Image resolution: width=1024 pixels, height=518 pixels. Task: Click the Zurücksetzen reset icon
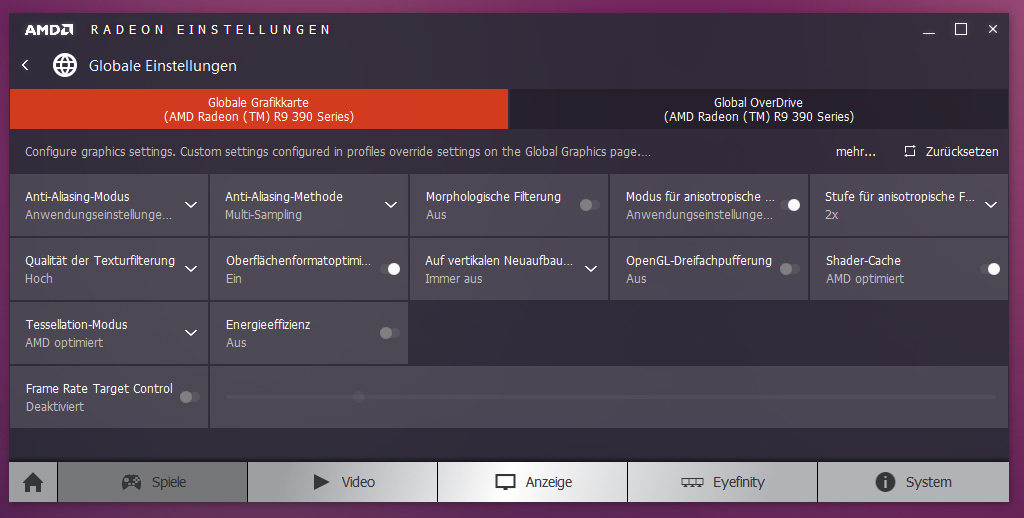coord(910,152)
